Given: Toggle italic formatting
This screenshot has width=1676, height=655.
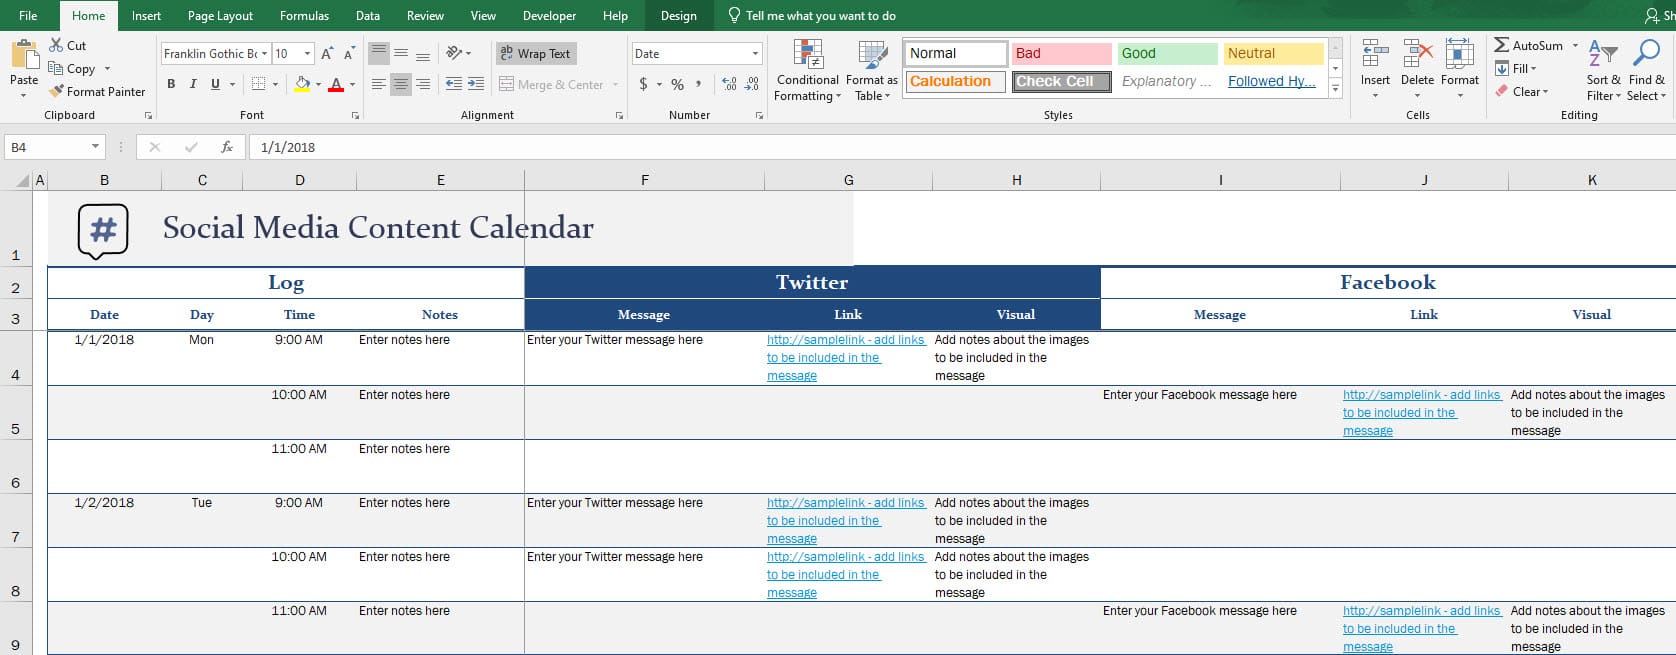Looking at the screenshot, I should click(x=193, y=84).
